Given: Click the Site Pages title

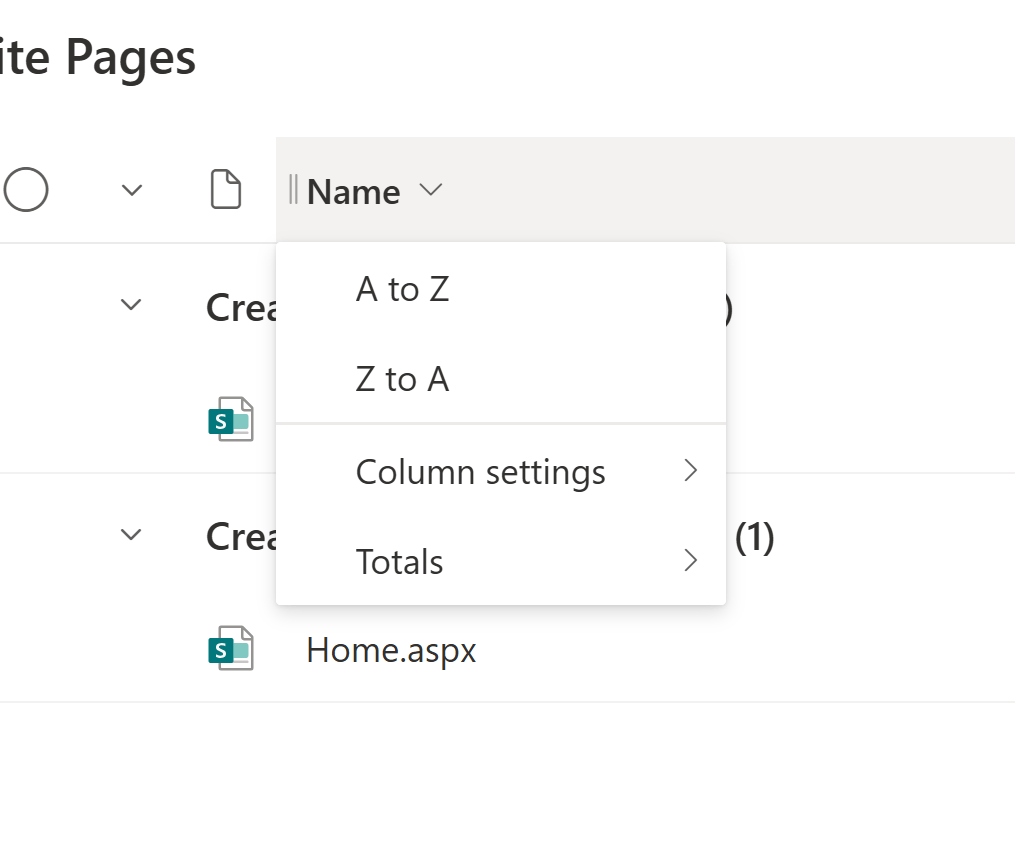Looking at the screenshot, I should [98, 58].
